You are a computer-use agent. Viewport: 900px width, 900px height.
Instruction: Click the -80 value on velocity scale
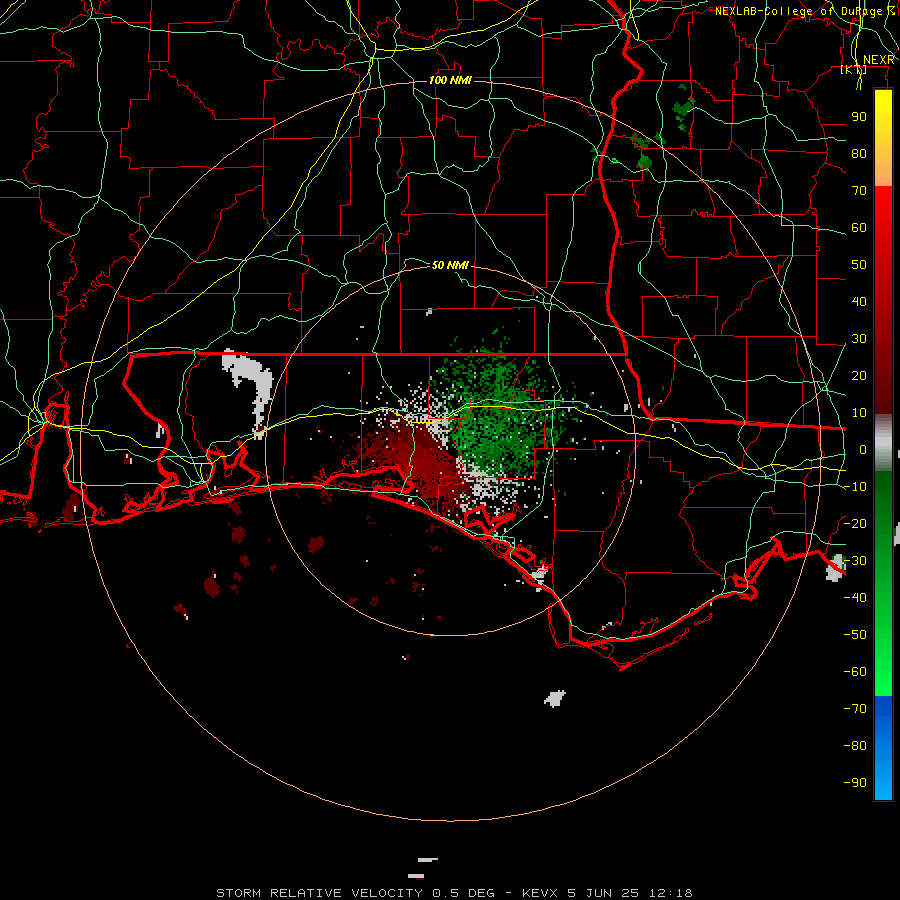(x=855, y=746)
